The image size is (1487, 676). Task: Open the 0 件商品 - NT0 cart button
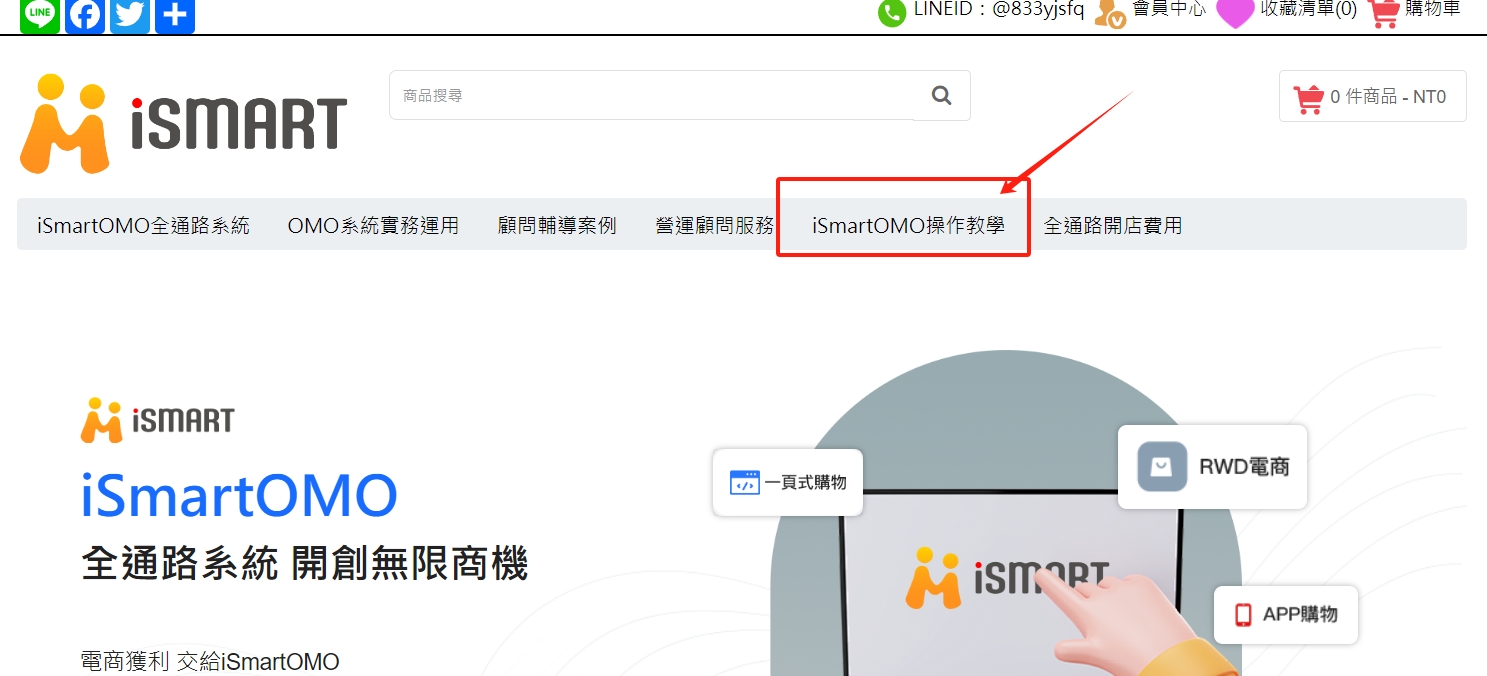pos(1372,96)
